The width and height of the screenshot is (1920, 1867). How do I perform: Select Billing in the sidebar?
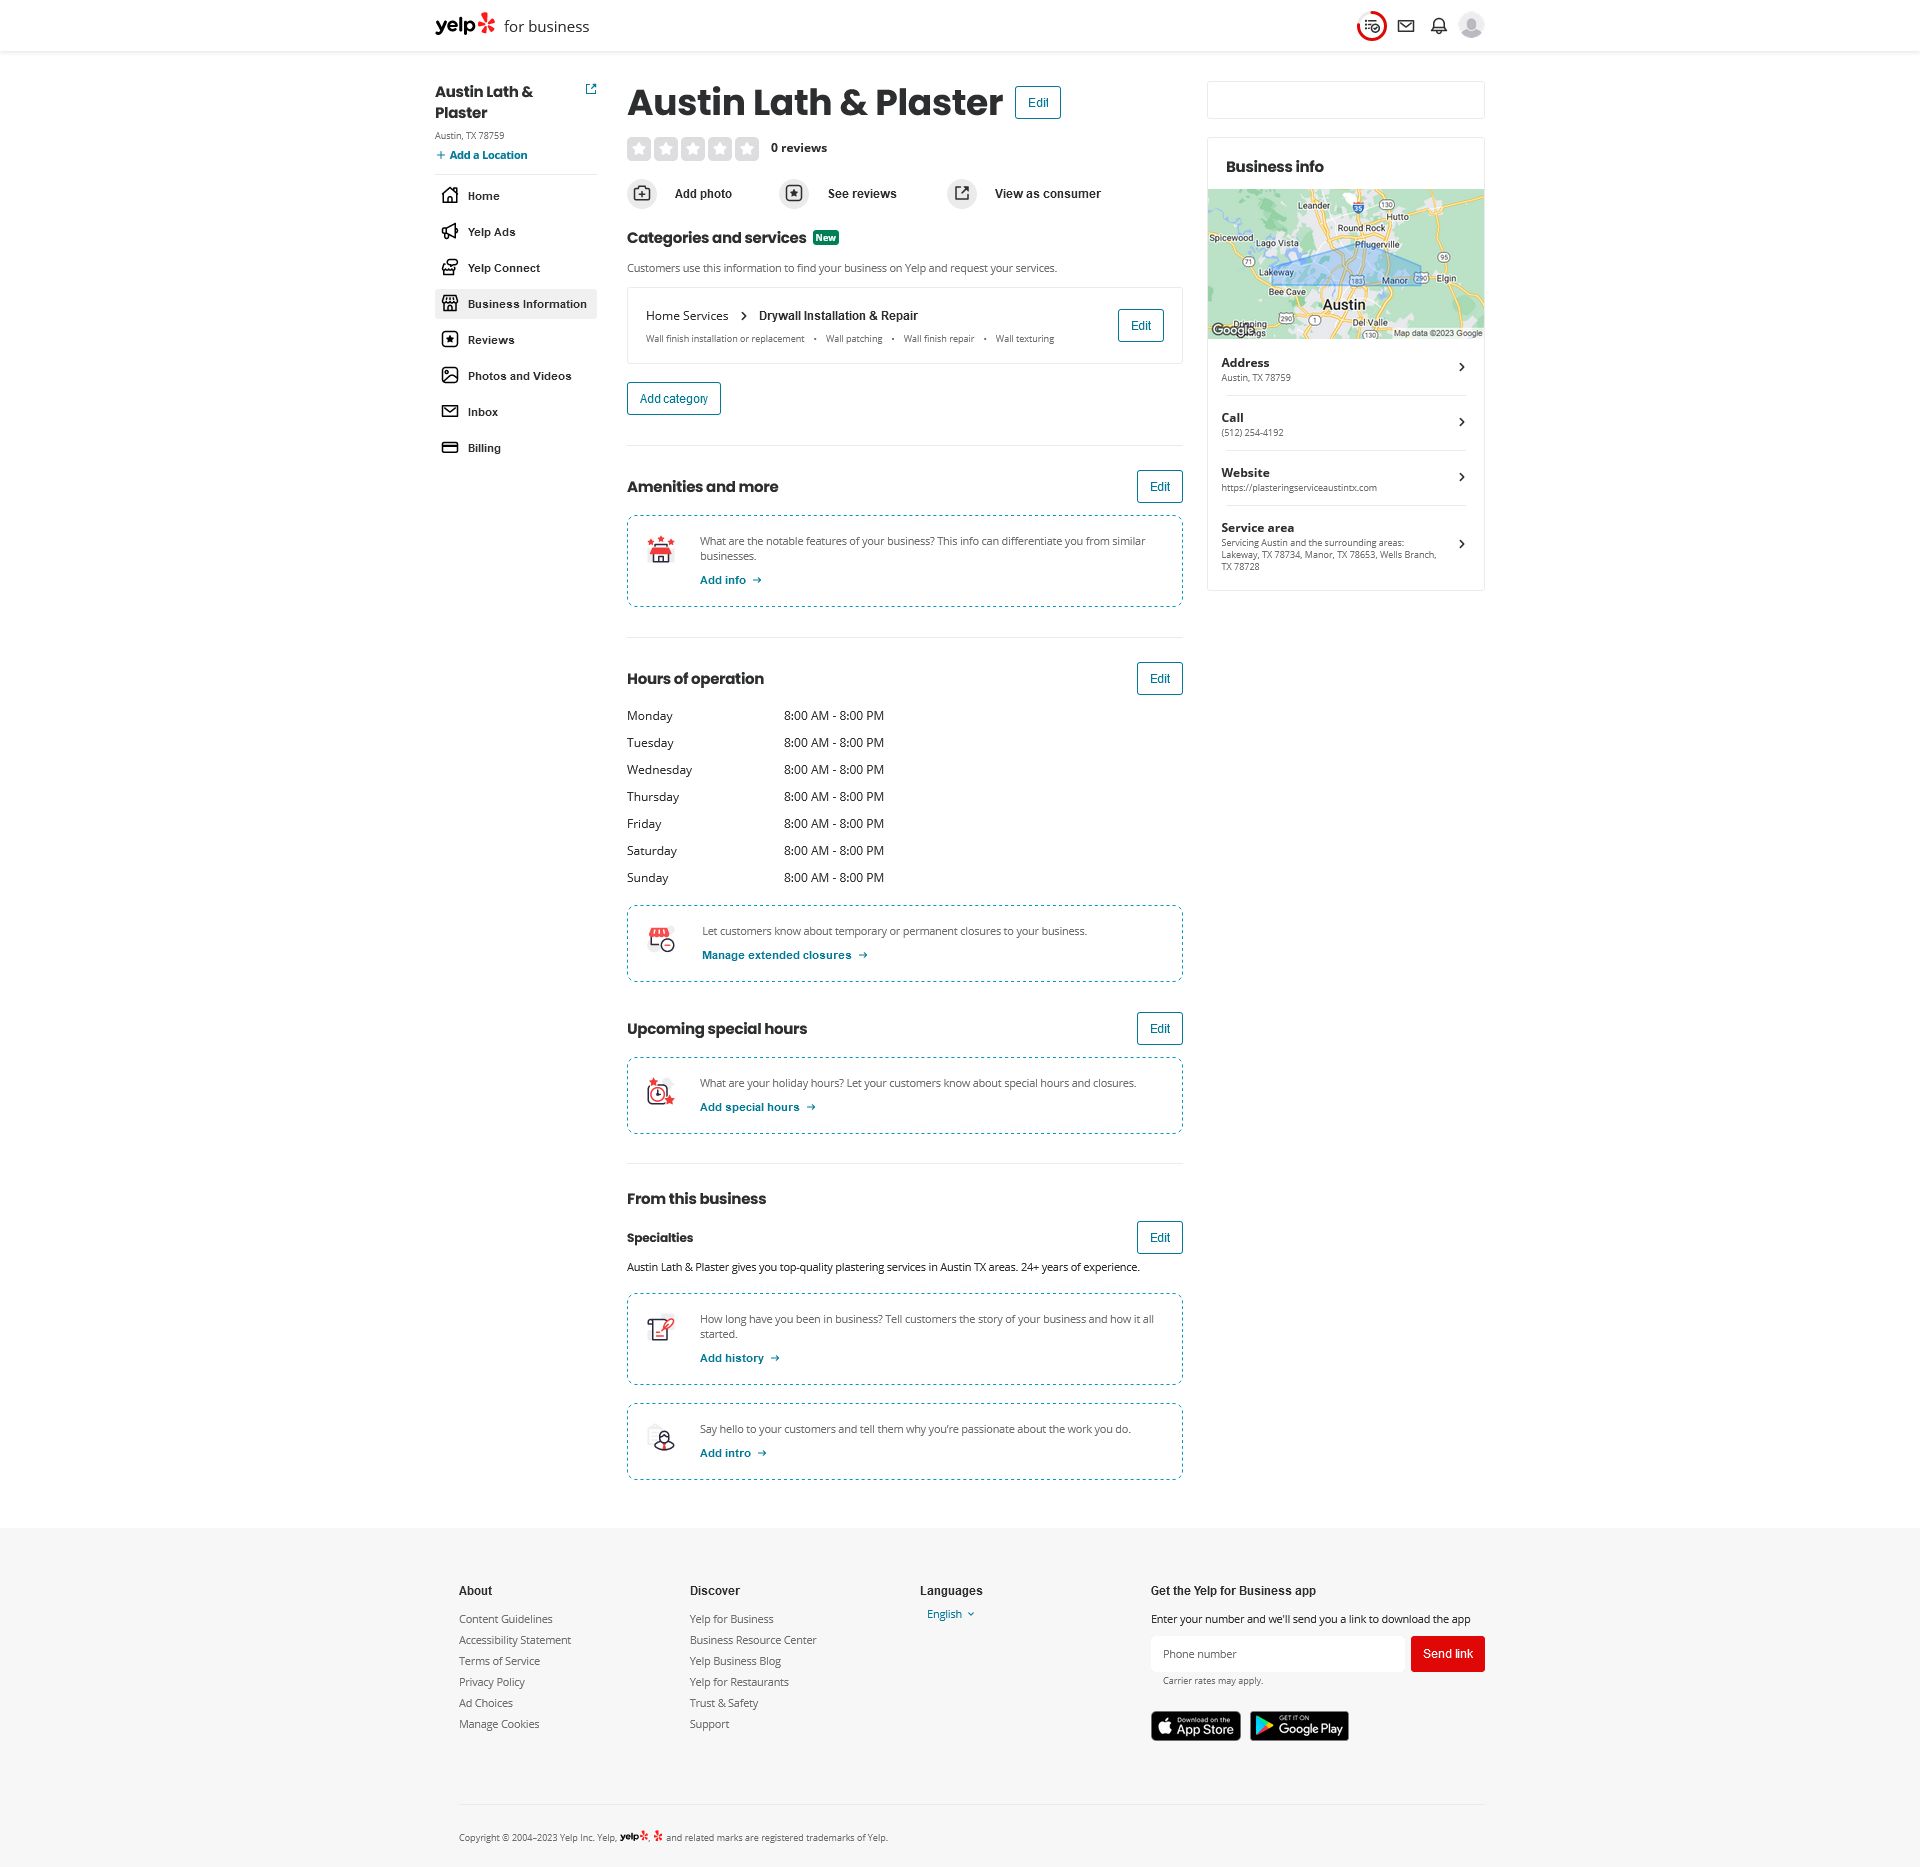(x=484, y=448)
